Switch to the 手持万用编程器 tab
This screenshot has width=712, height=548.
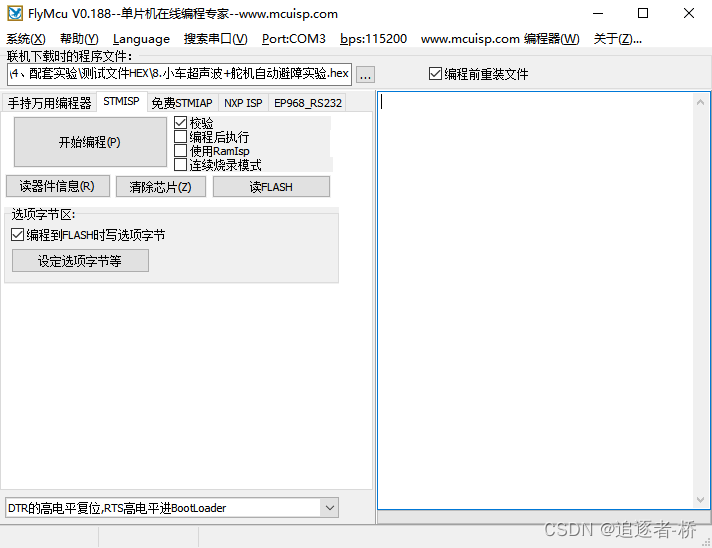(x=49, y=103)
